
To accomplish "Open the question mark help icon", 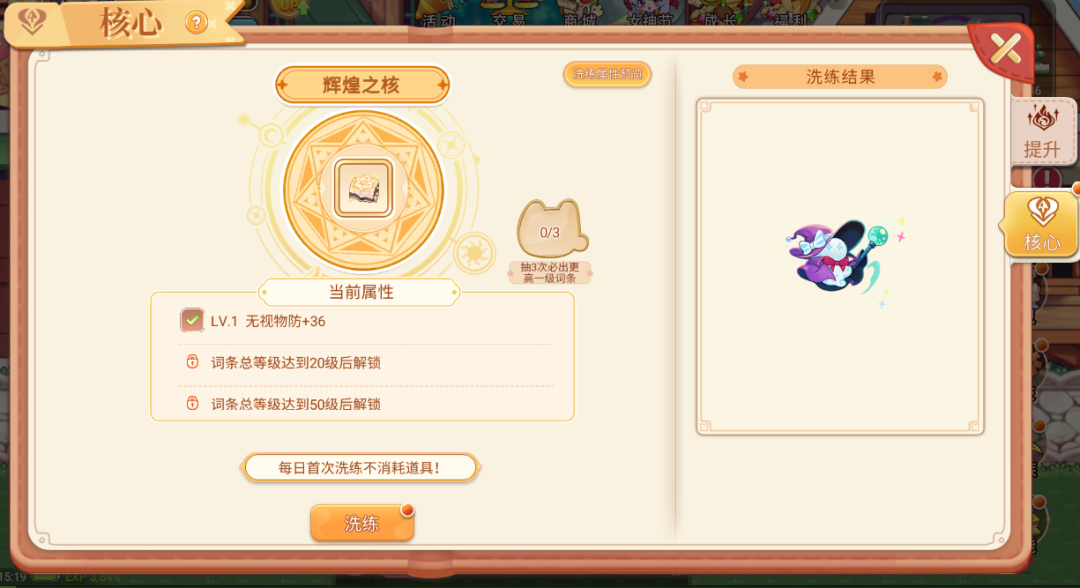I will (196, 23).
